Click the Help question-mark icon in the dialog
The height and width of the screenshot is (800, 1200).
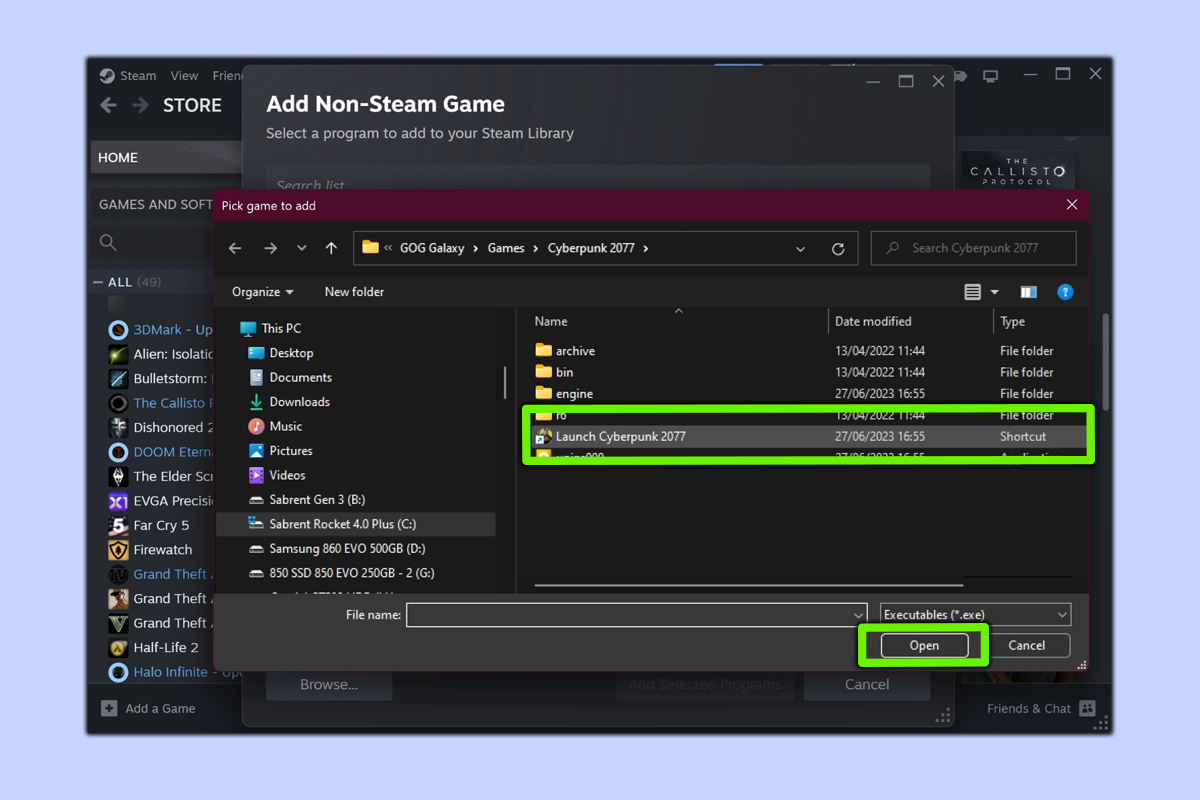(1065, 291)
